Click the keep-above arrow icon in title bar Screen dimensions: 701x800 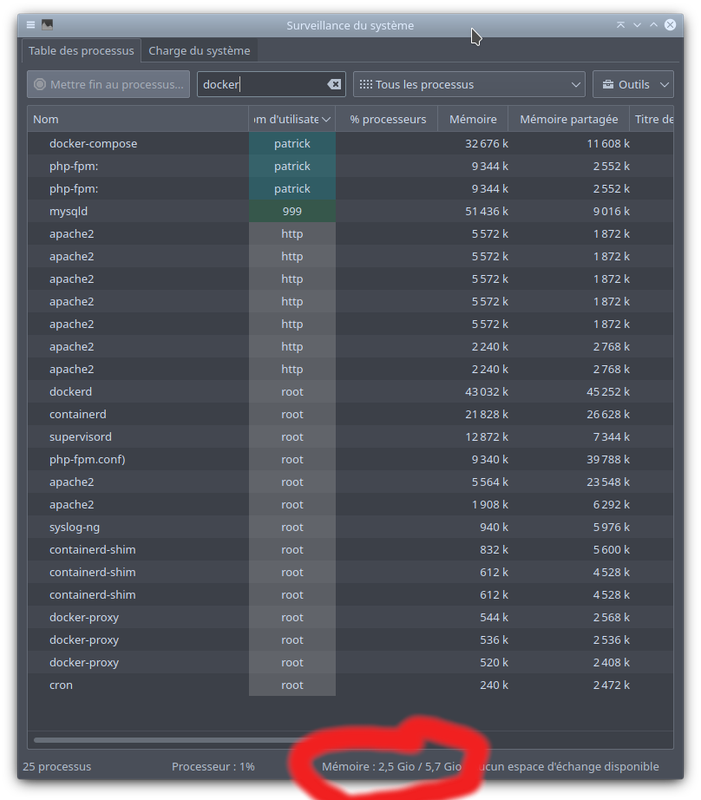pos(620,24)
